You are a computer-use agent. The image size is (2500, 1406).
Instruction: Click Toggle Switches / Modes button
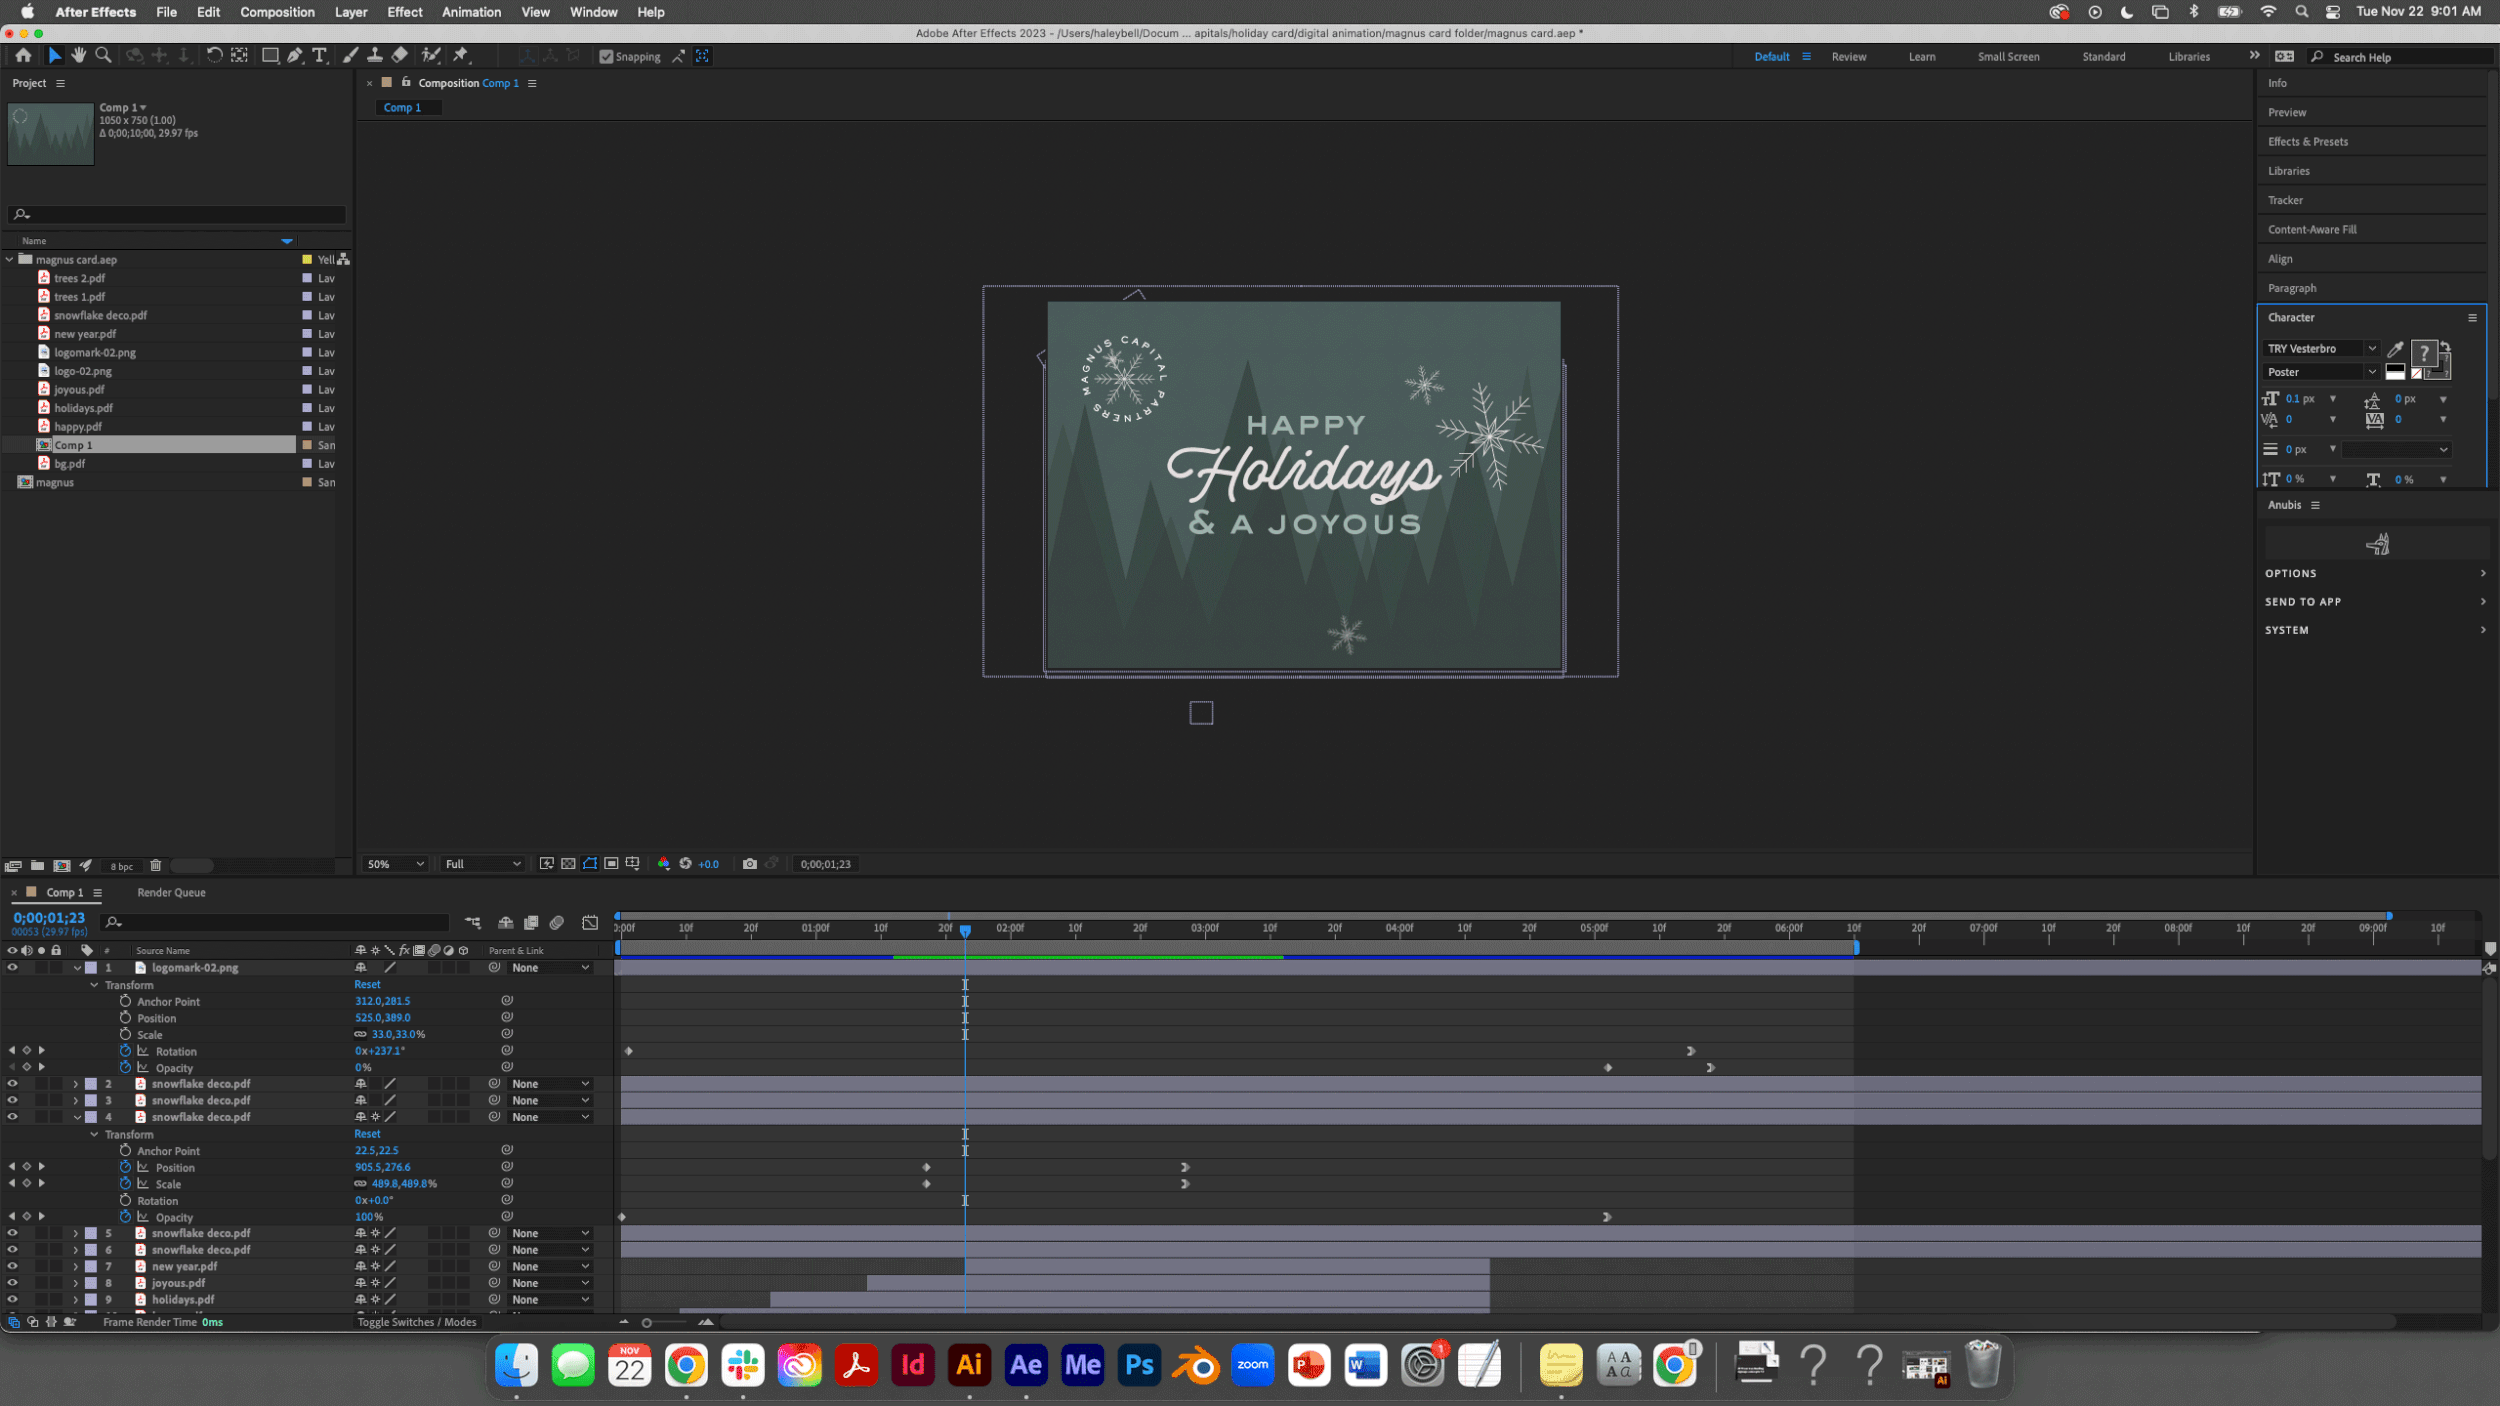pyautogui.click(x=417, y=1322)
